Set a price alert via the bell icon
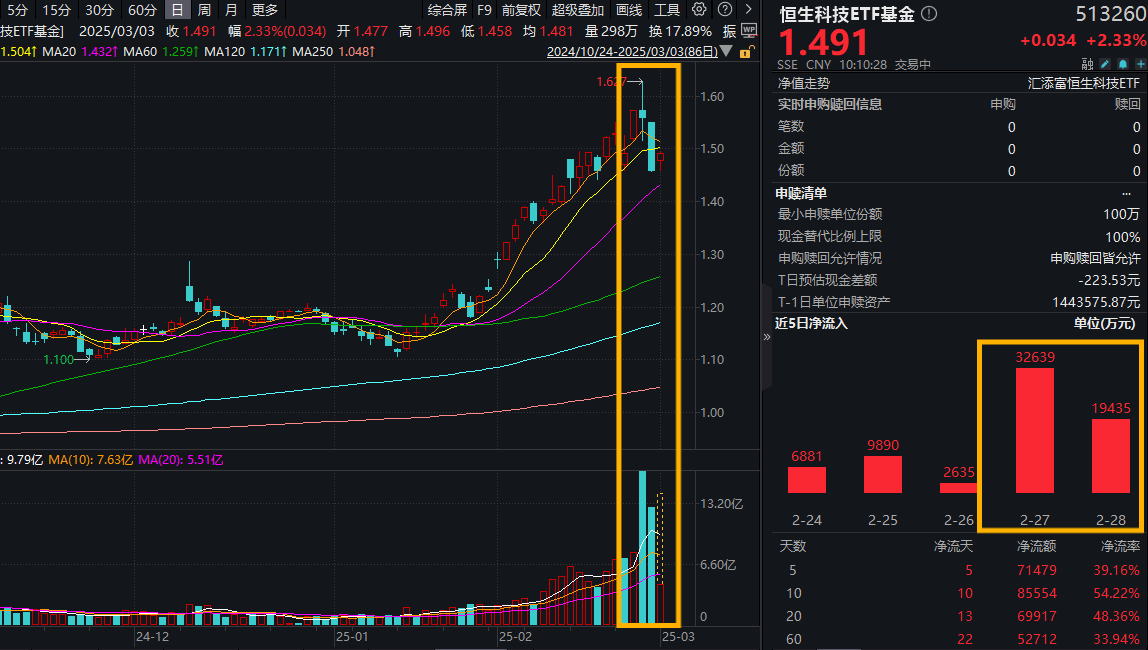This screenshot has height=650, width=1148. pyautogui.click(x=1122, y=62)
